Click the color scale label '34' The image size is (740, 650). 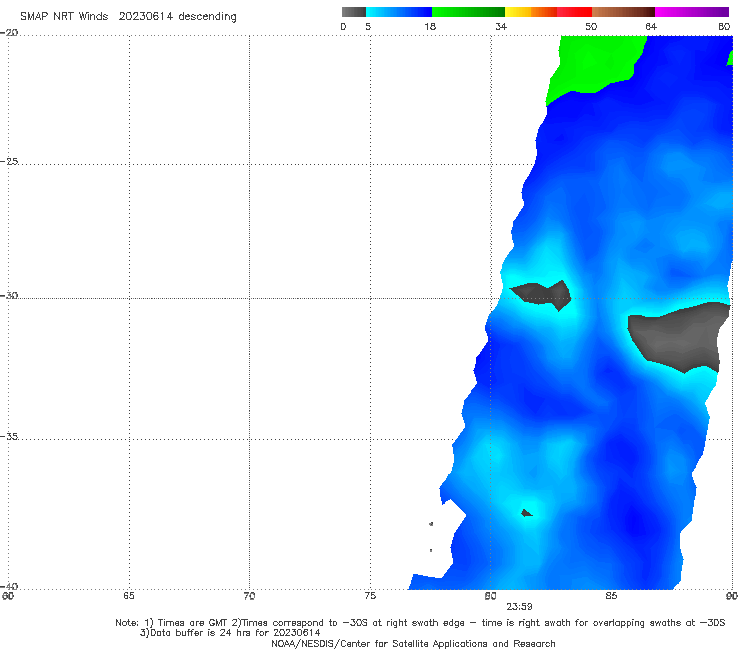[501, 26]
